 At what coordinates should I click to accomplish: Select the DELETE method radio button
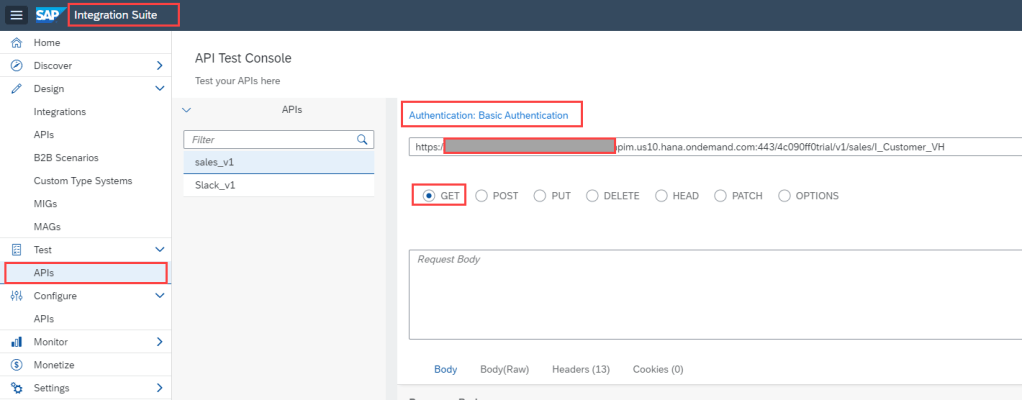tap(592, 196)
